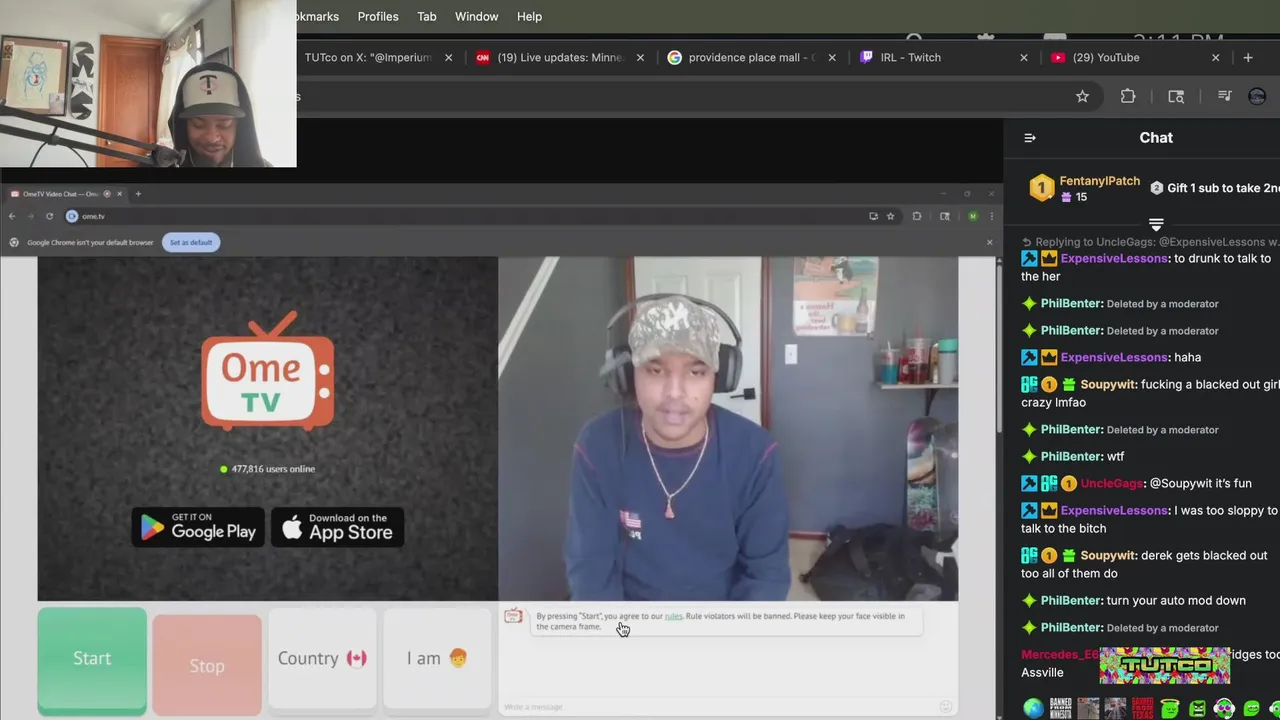This screenshot has width=1280, height=720.
Task: Switch to the IRL - Twitch tab
Action: point(944,57)
